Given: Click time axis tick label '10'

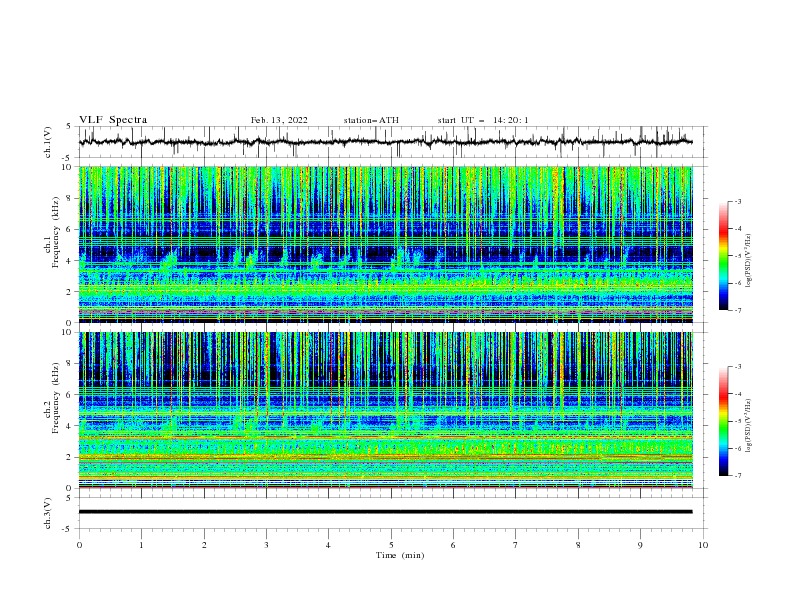Looking at the screenshot, I should (x=703, y=545).
